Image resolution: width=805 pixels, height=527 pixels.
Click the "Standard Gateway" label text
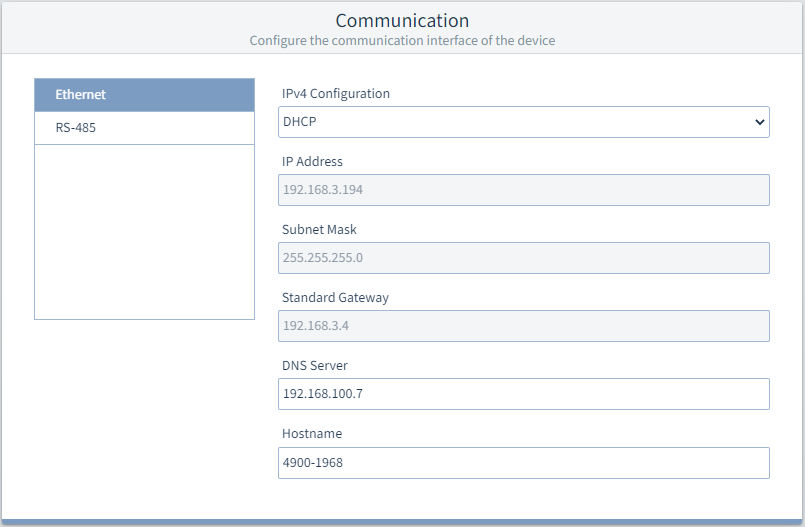coord(335,298)
